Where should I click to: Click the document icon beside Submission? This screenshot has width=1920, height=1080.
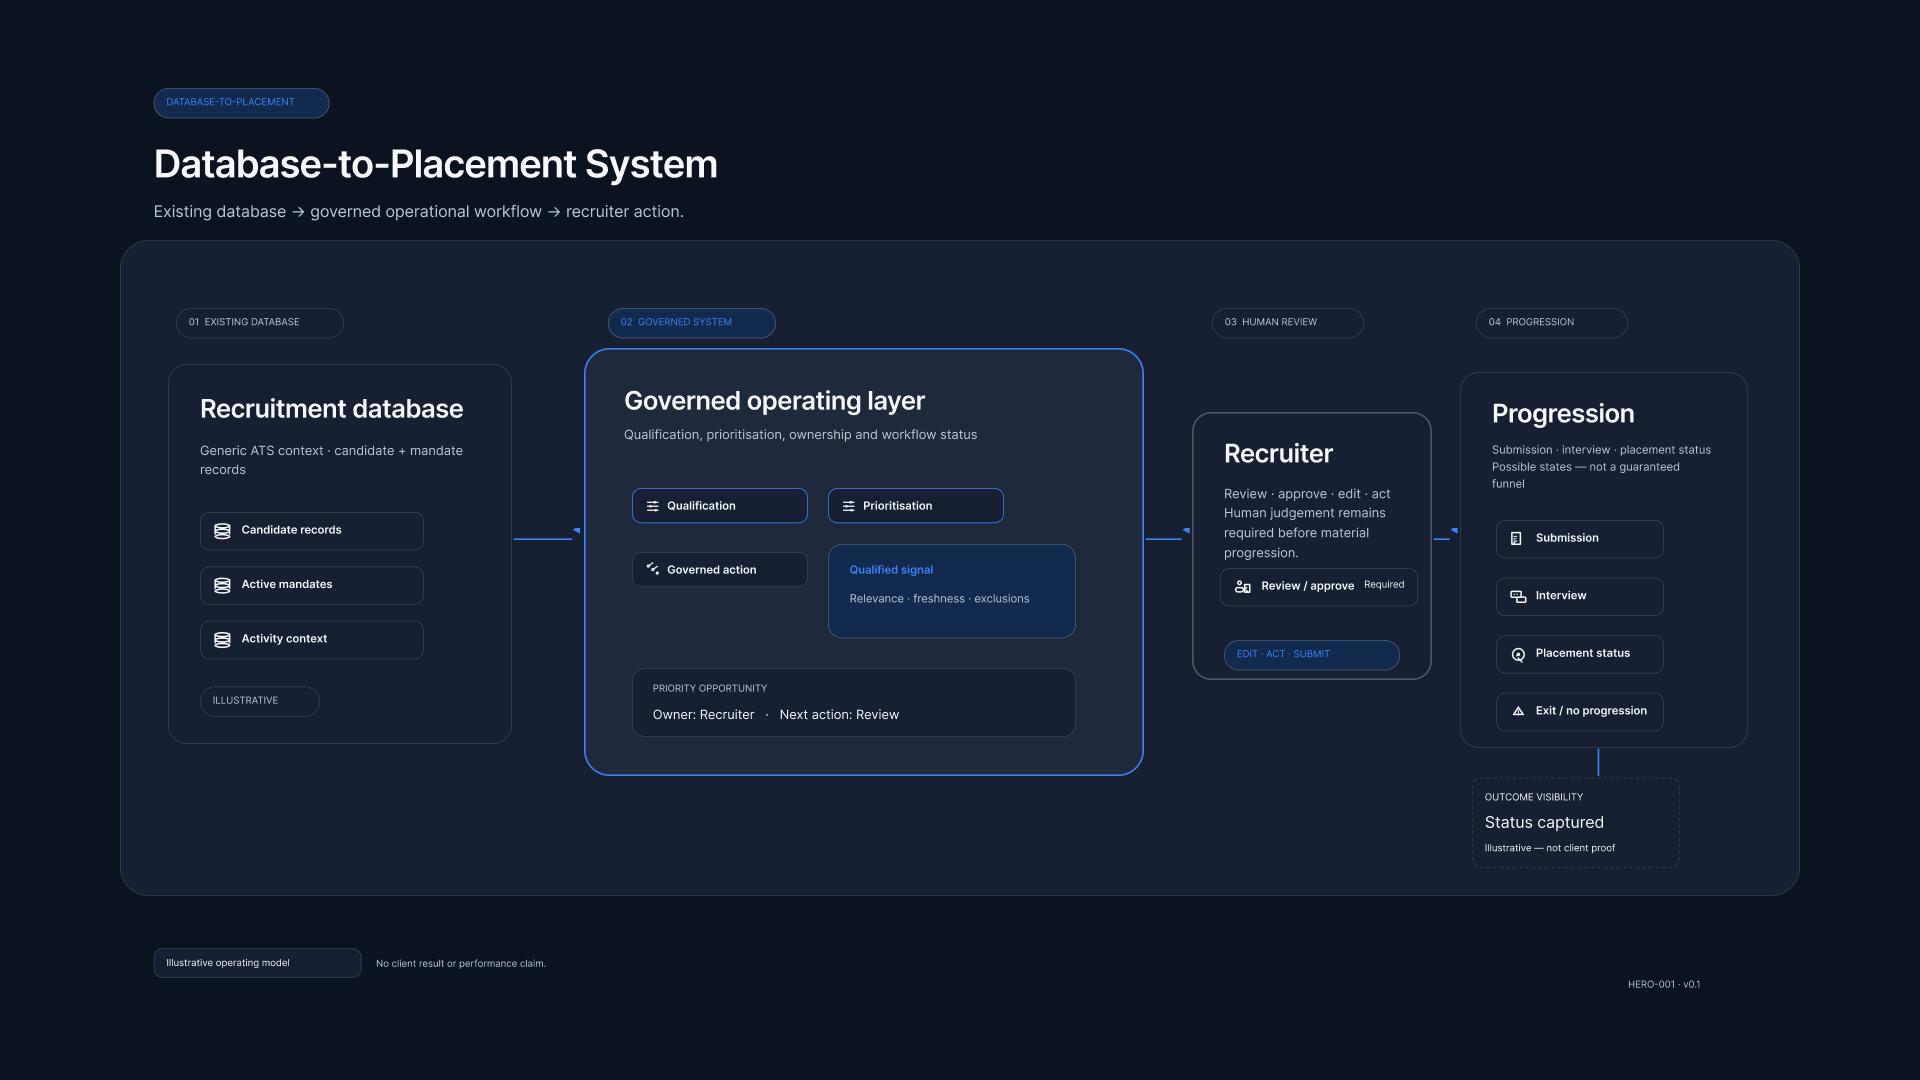click(x=1516, y=538)
